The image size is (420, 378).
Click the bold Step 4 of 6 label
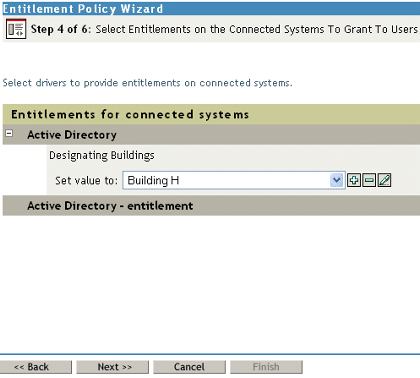(61, 29)
